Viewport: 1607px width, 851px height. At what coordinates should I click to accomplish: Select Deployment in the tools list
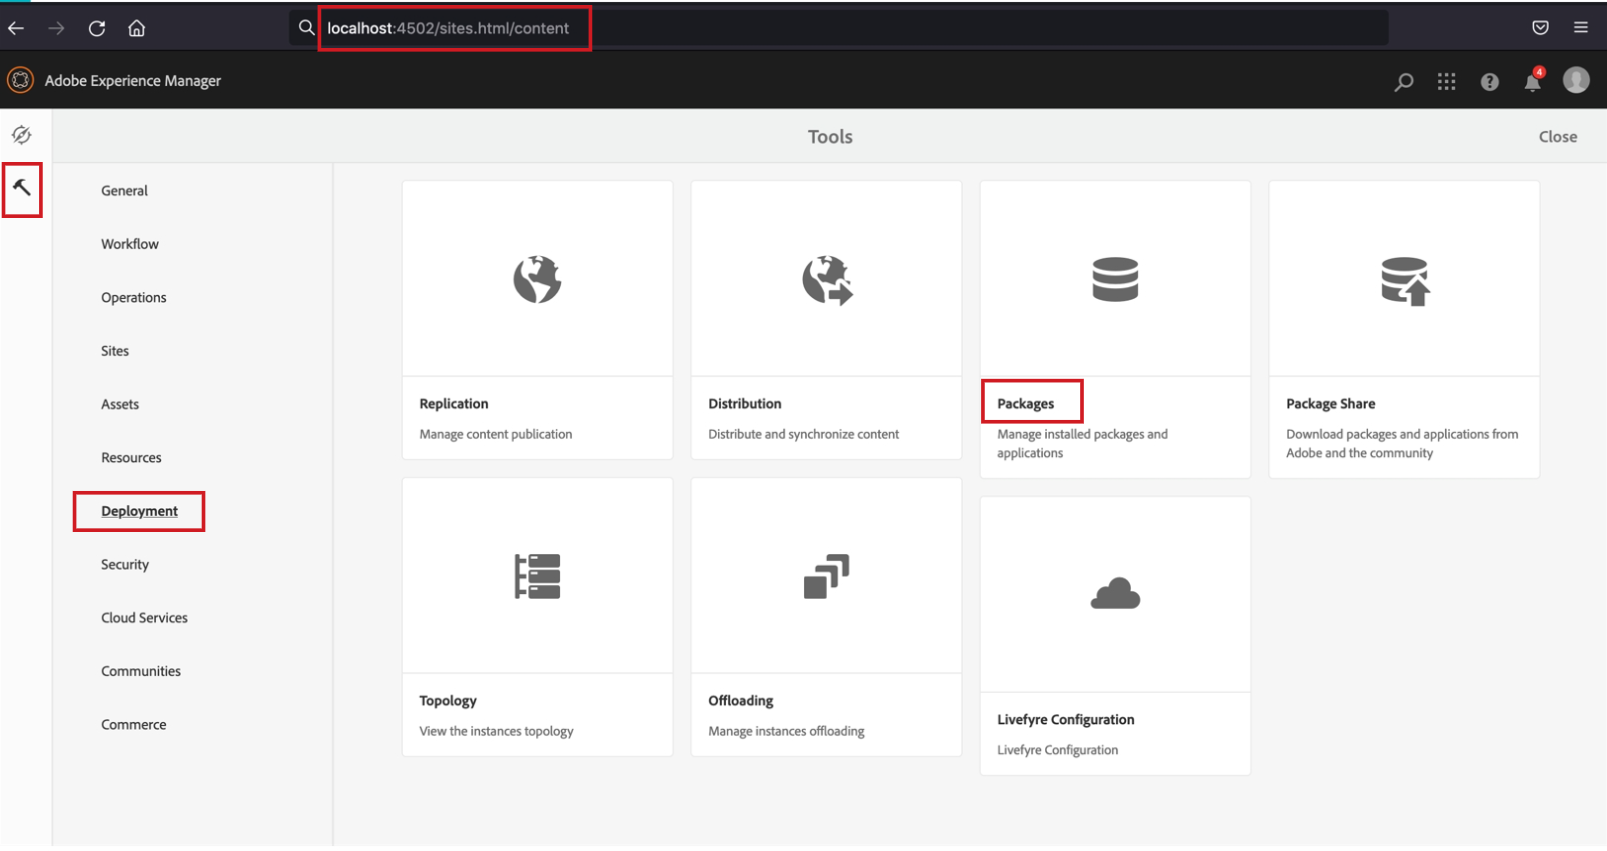(139, 511)
